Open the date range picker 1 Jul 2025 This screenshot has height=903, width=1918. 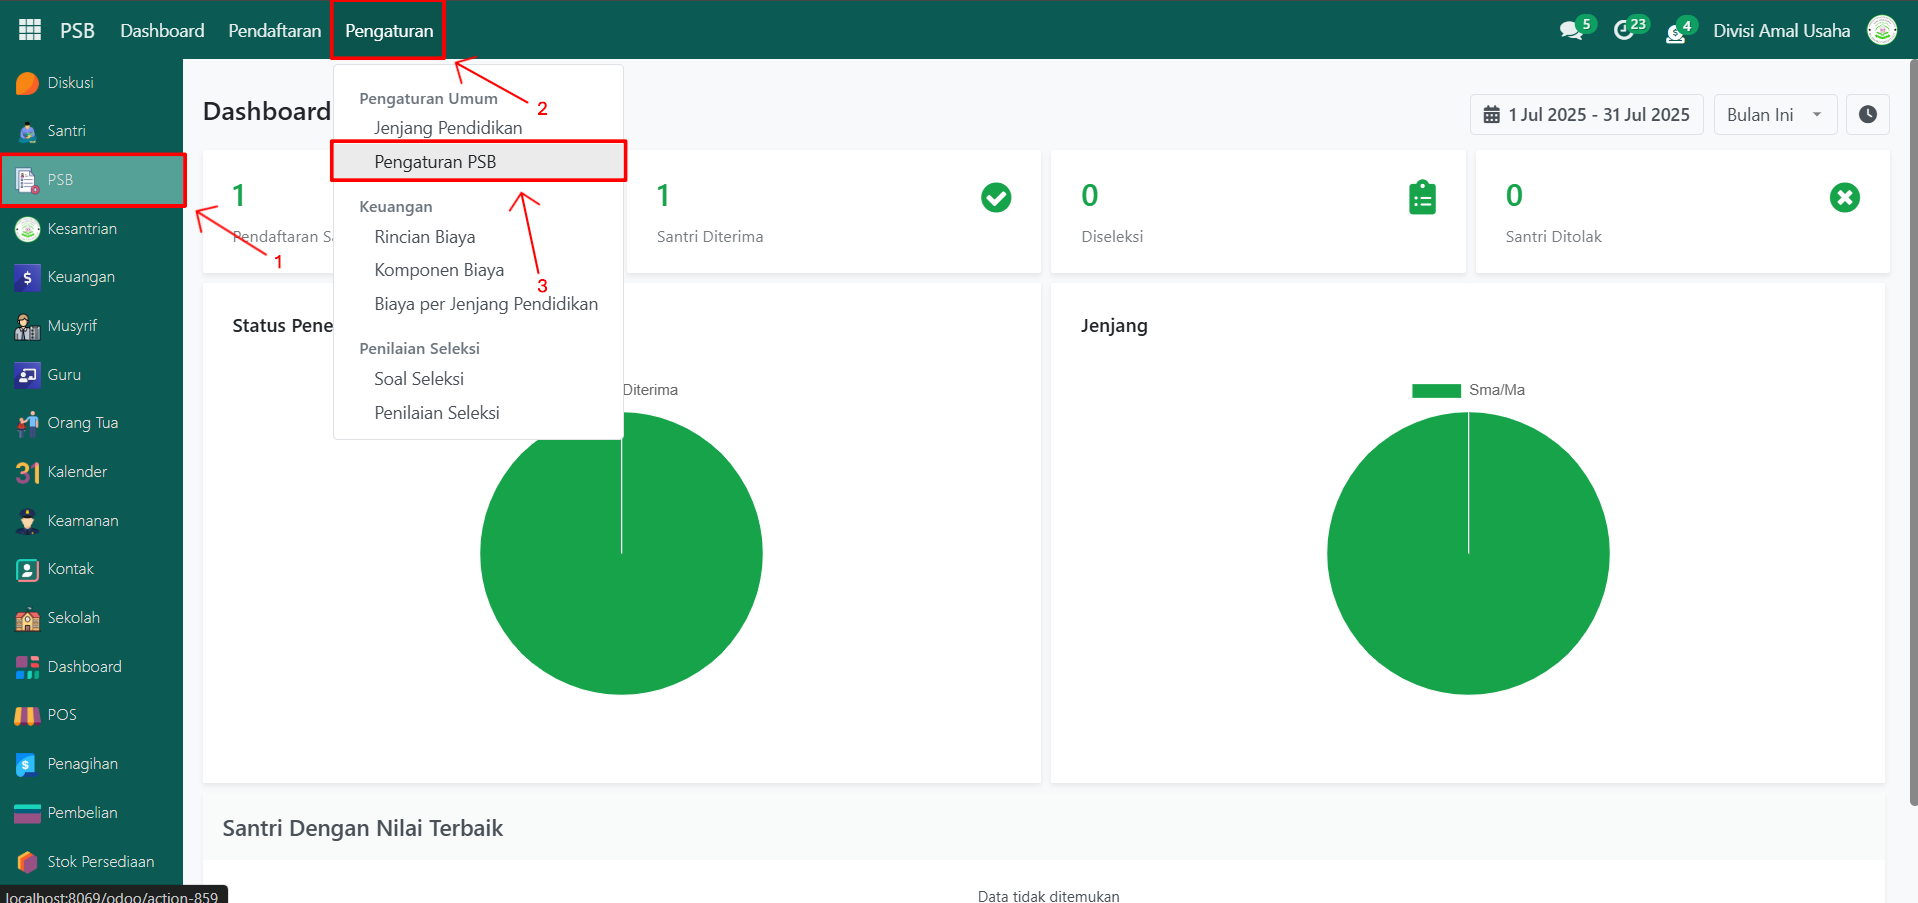tap(1586, 115)
